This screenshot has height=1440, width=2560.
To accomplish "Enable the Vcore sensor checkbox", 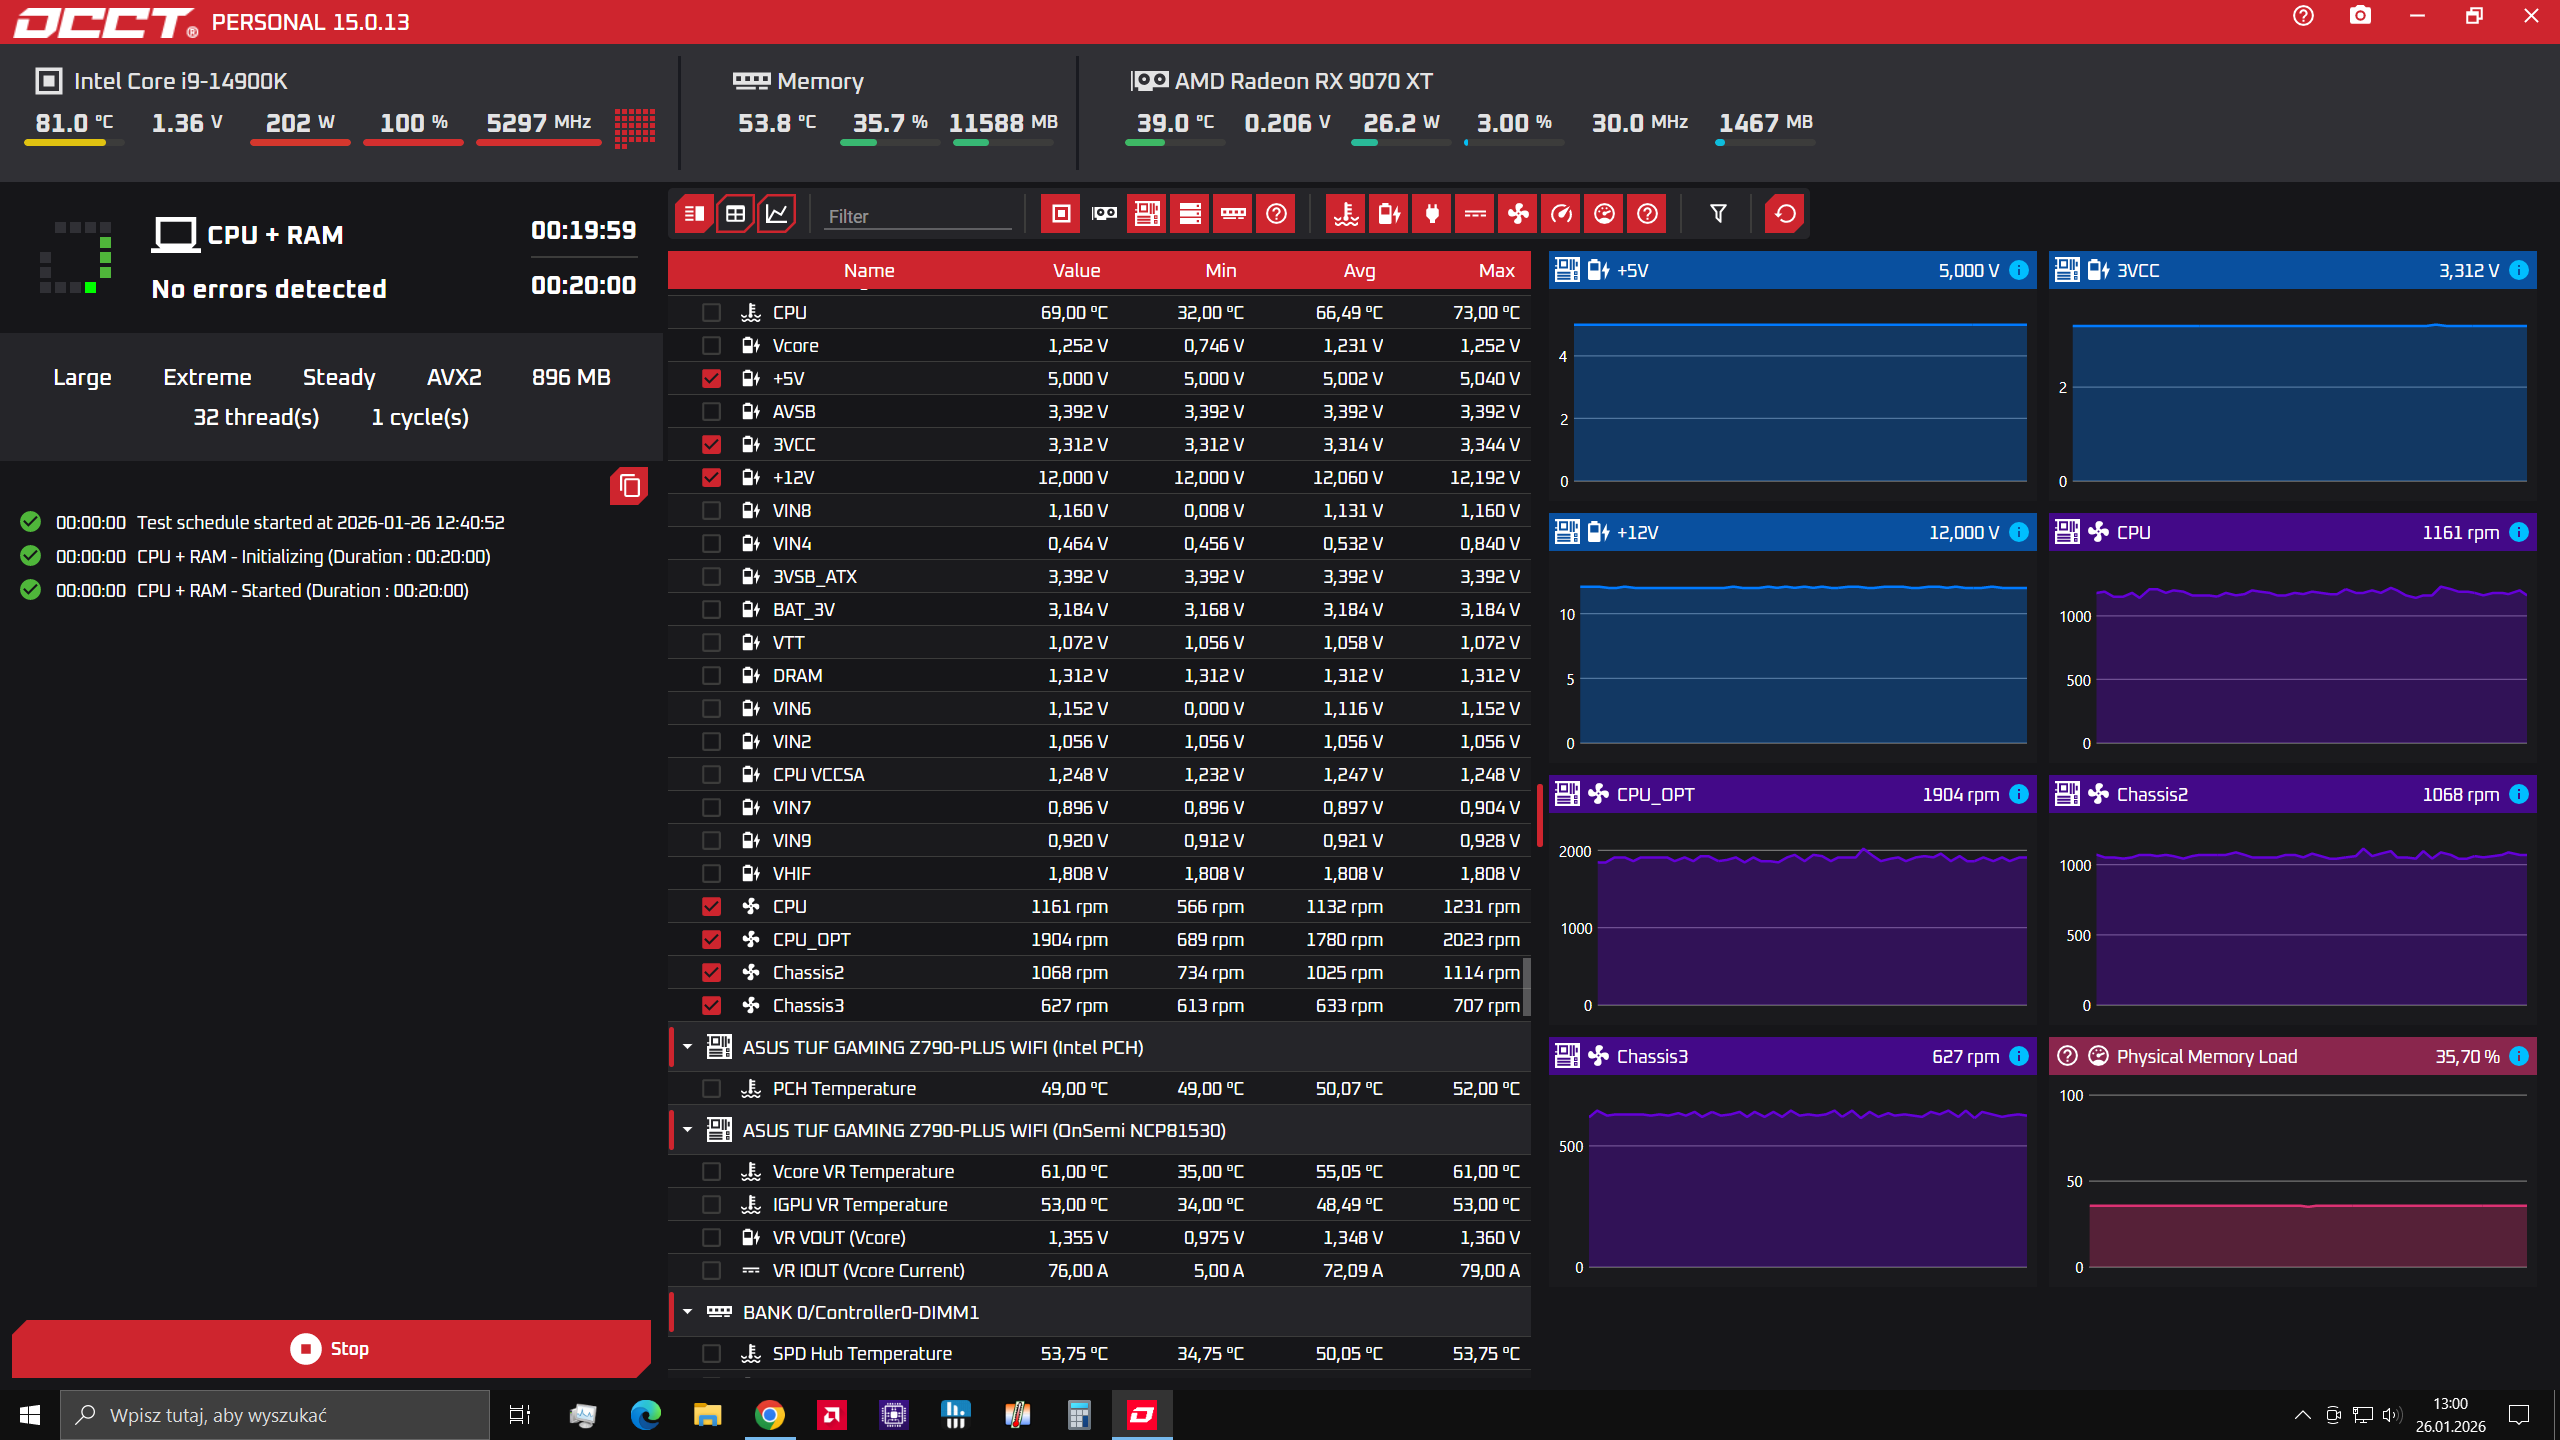I will (x=711, y=346).
